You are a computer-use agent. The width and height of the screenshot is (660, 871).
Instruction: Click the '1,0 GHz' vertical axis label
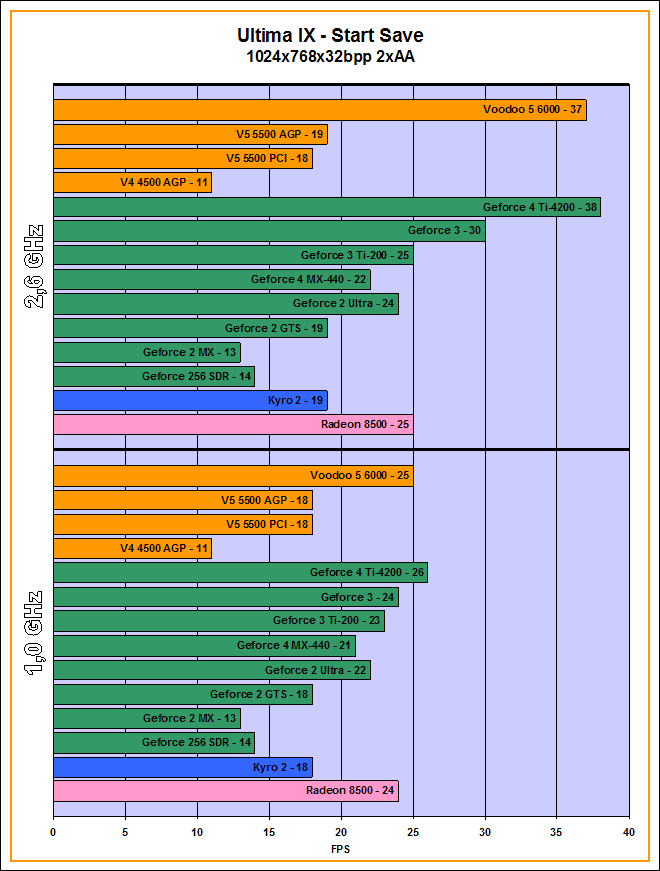tap(34, 633)
